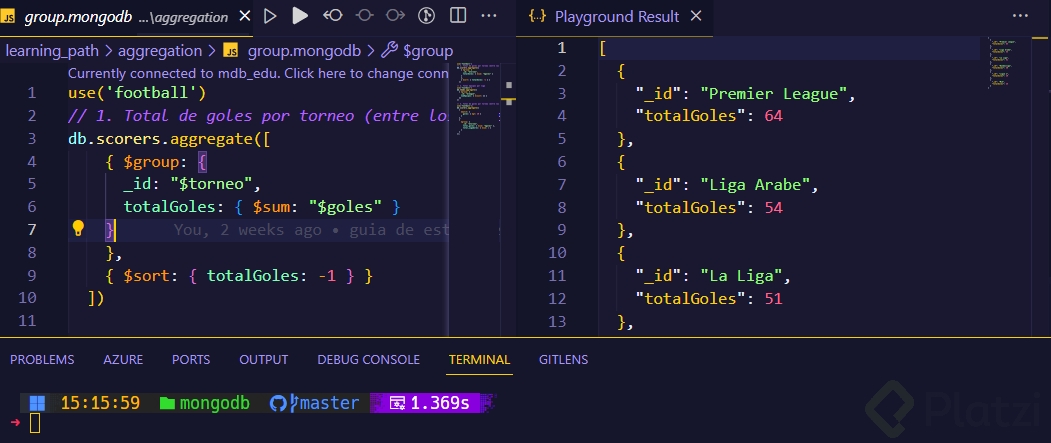
Task: Click the wrench icon beside $group breadcrumb
Action: 389,50
